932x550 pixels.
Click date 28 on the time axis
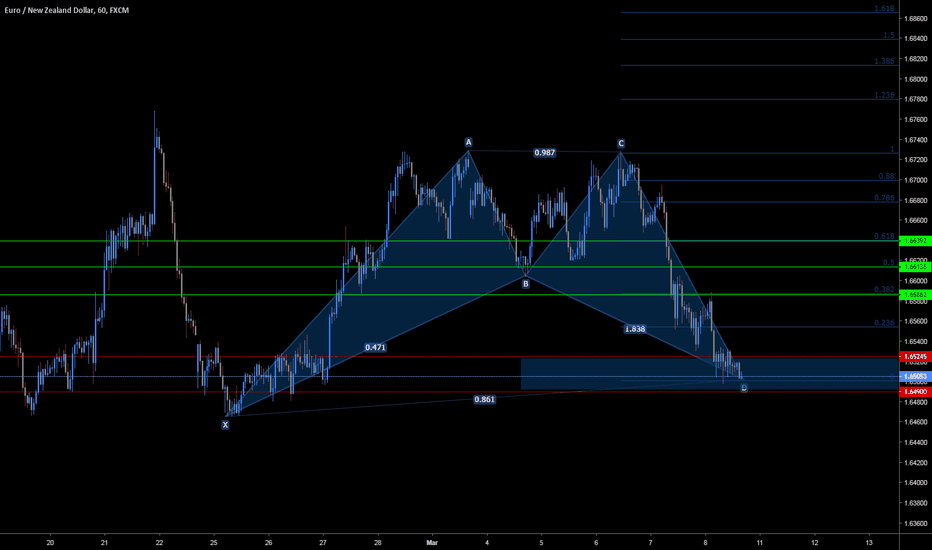pyautogui.click(x=378, y=542)
